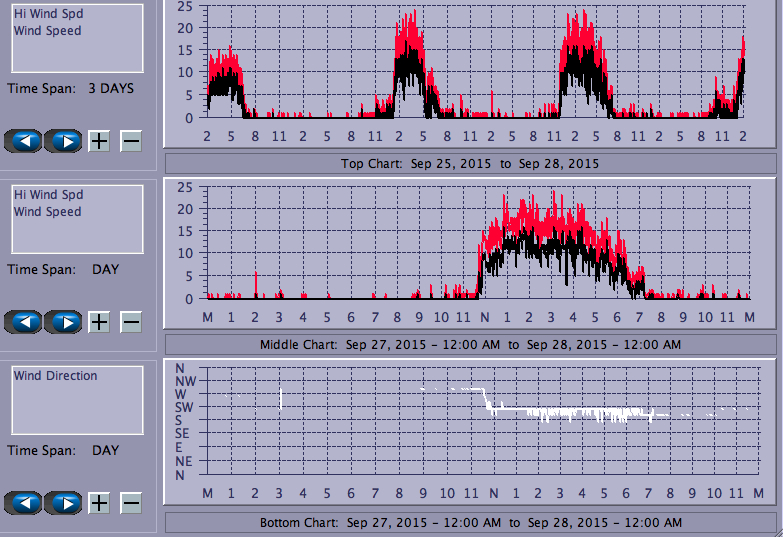
Task: Select Wind Speed in the top chart list
Action: click(47, 31)
